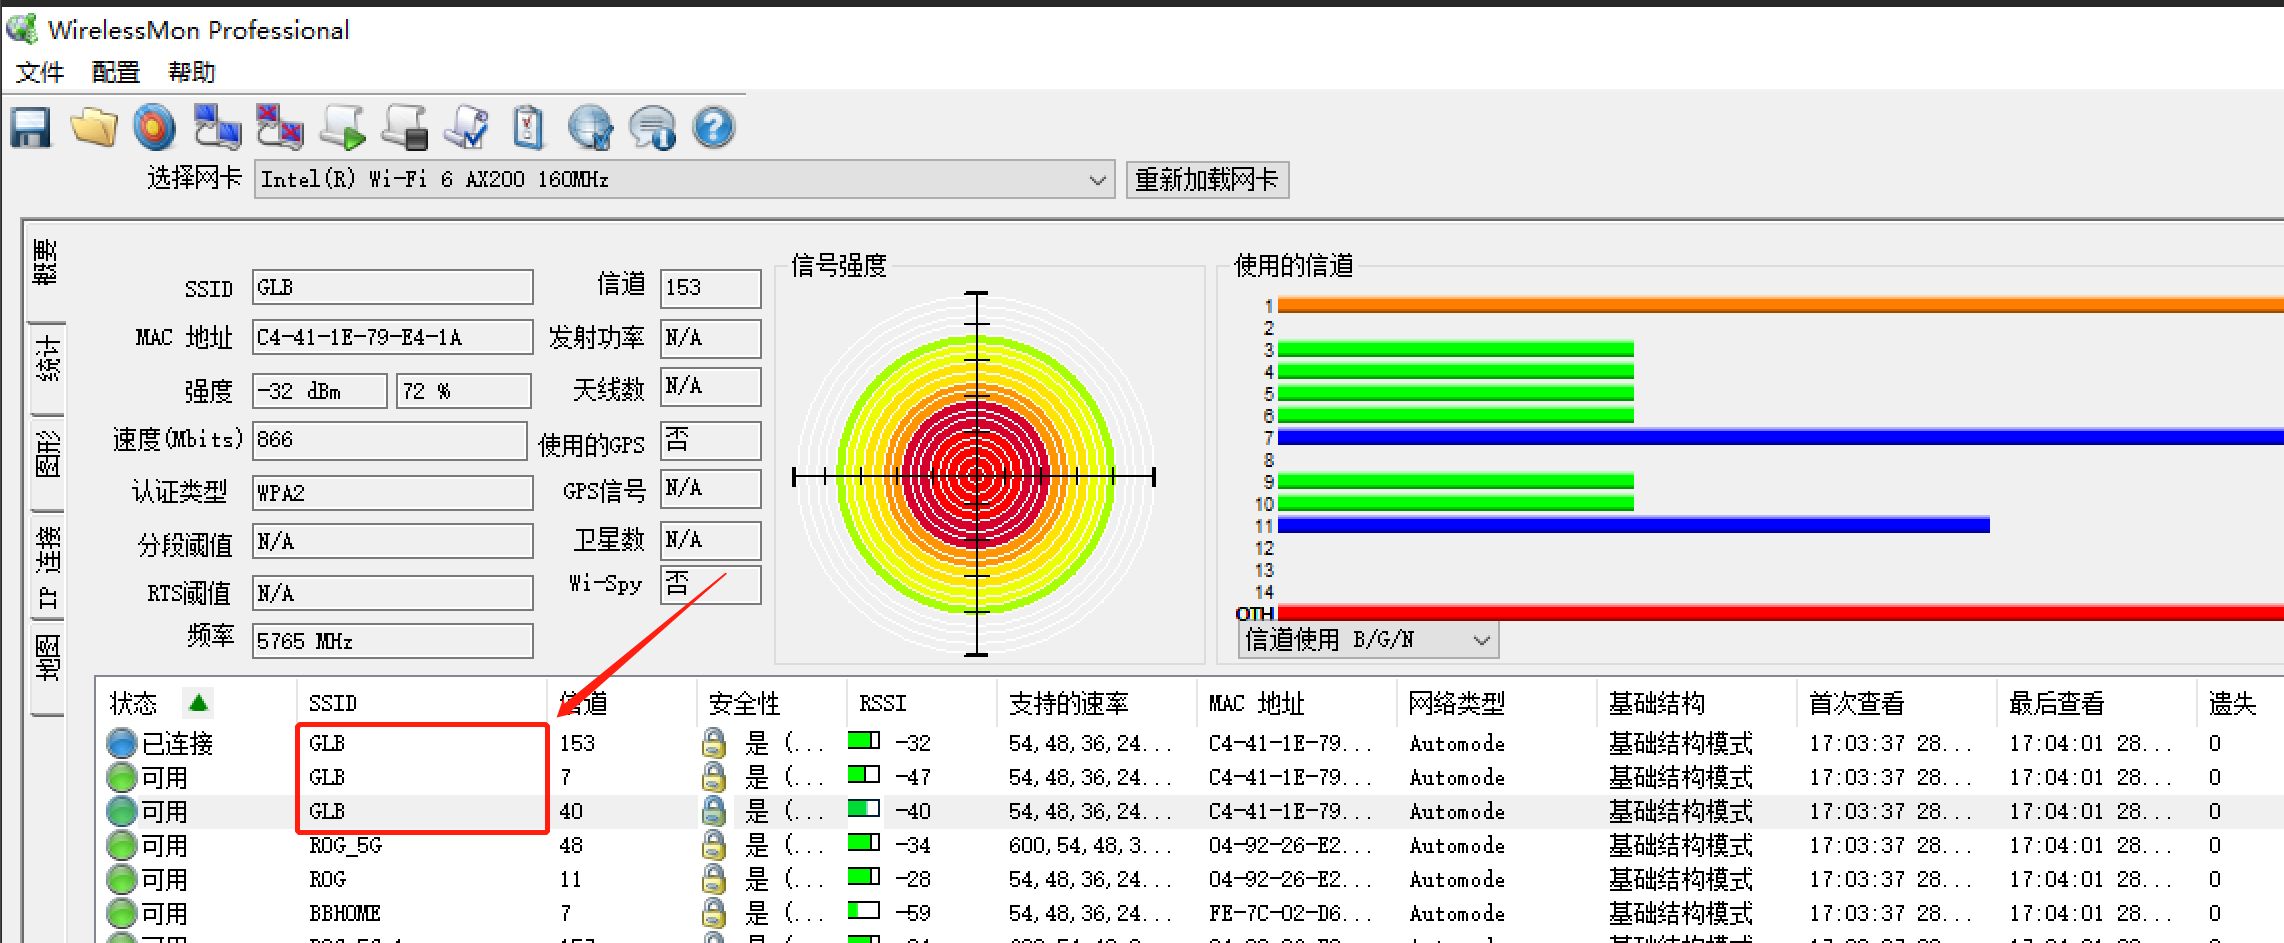Click the red target bullseye icon
The width and height of the screenshot is (2284, 943).
pos(154,128)
